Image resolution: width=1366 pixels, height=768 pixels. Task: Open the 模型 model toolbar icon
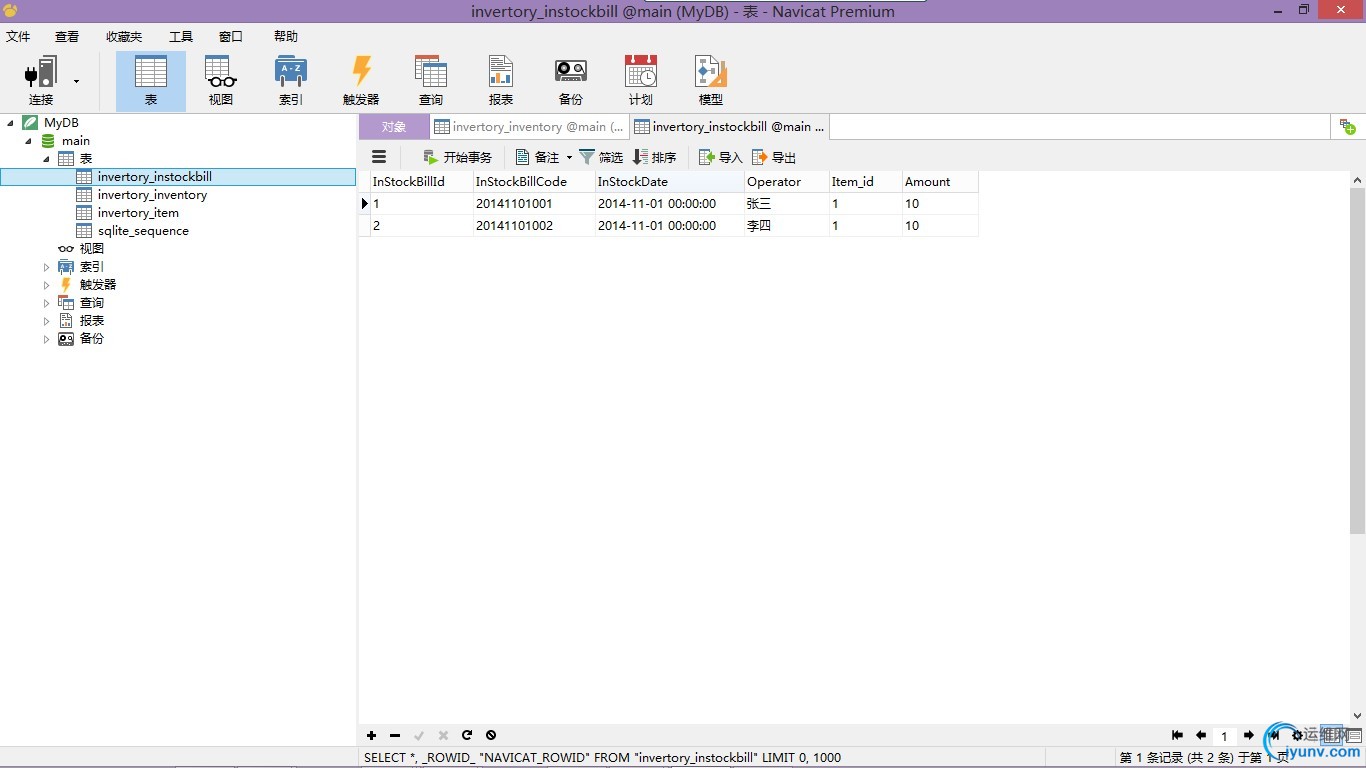[x=711, y=81]
